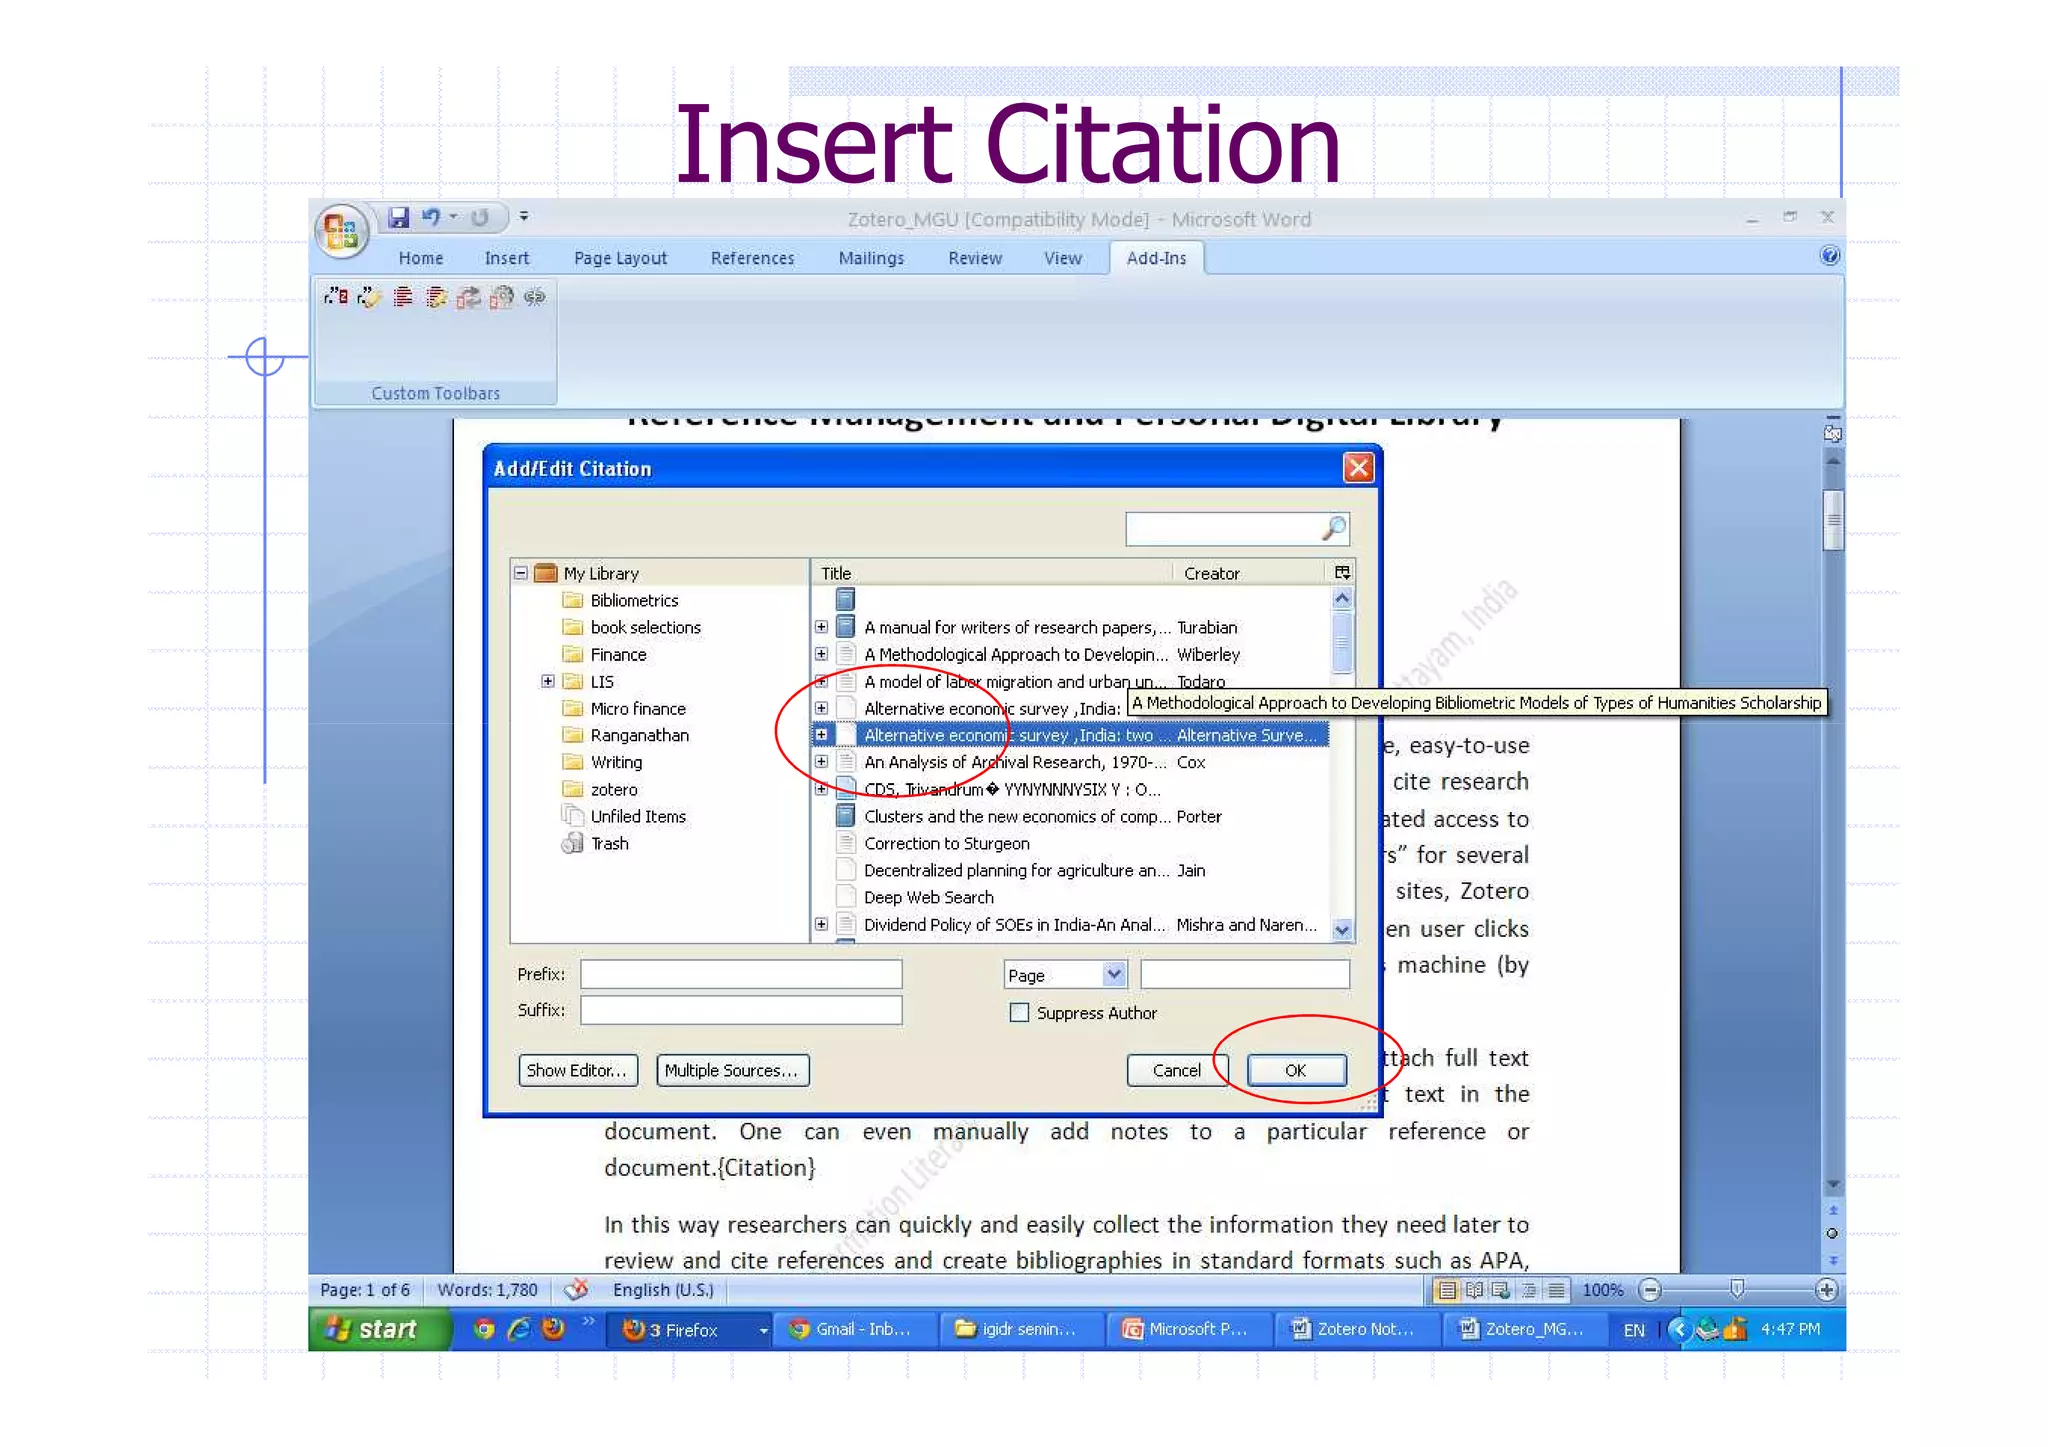Click the search magnifier icon in citation dialog
2048x1447 pixels.
tap(1334, 528)
